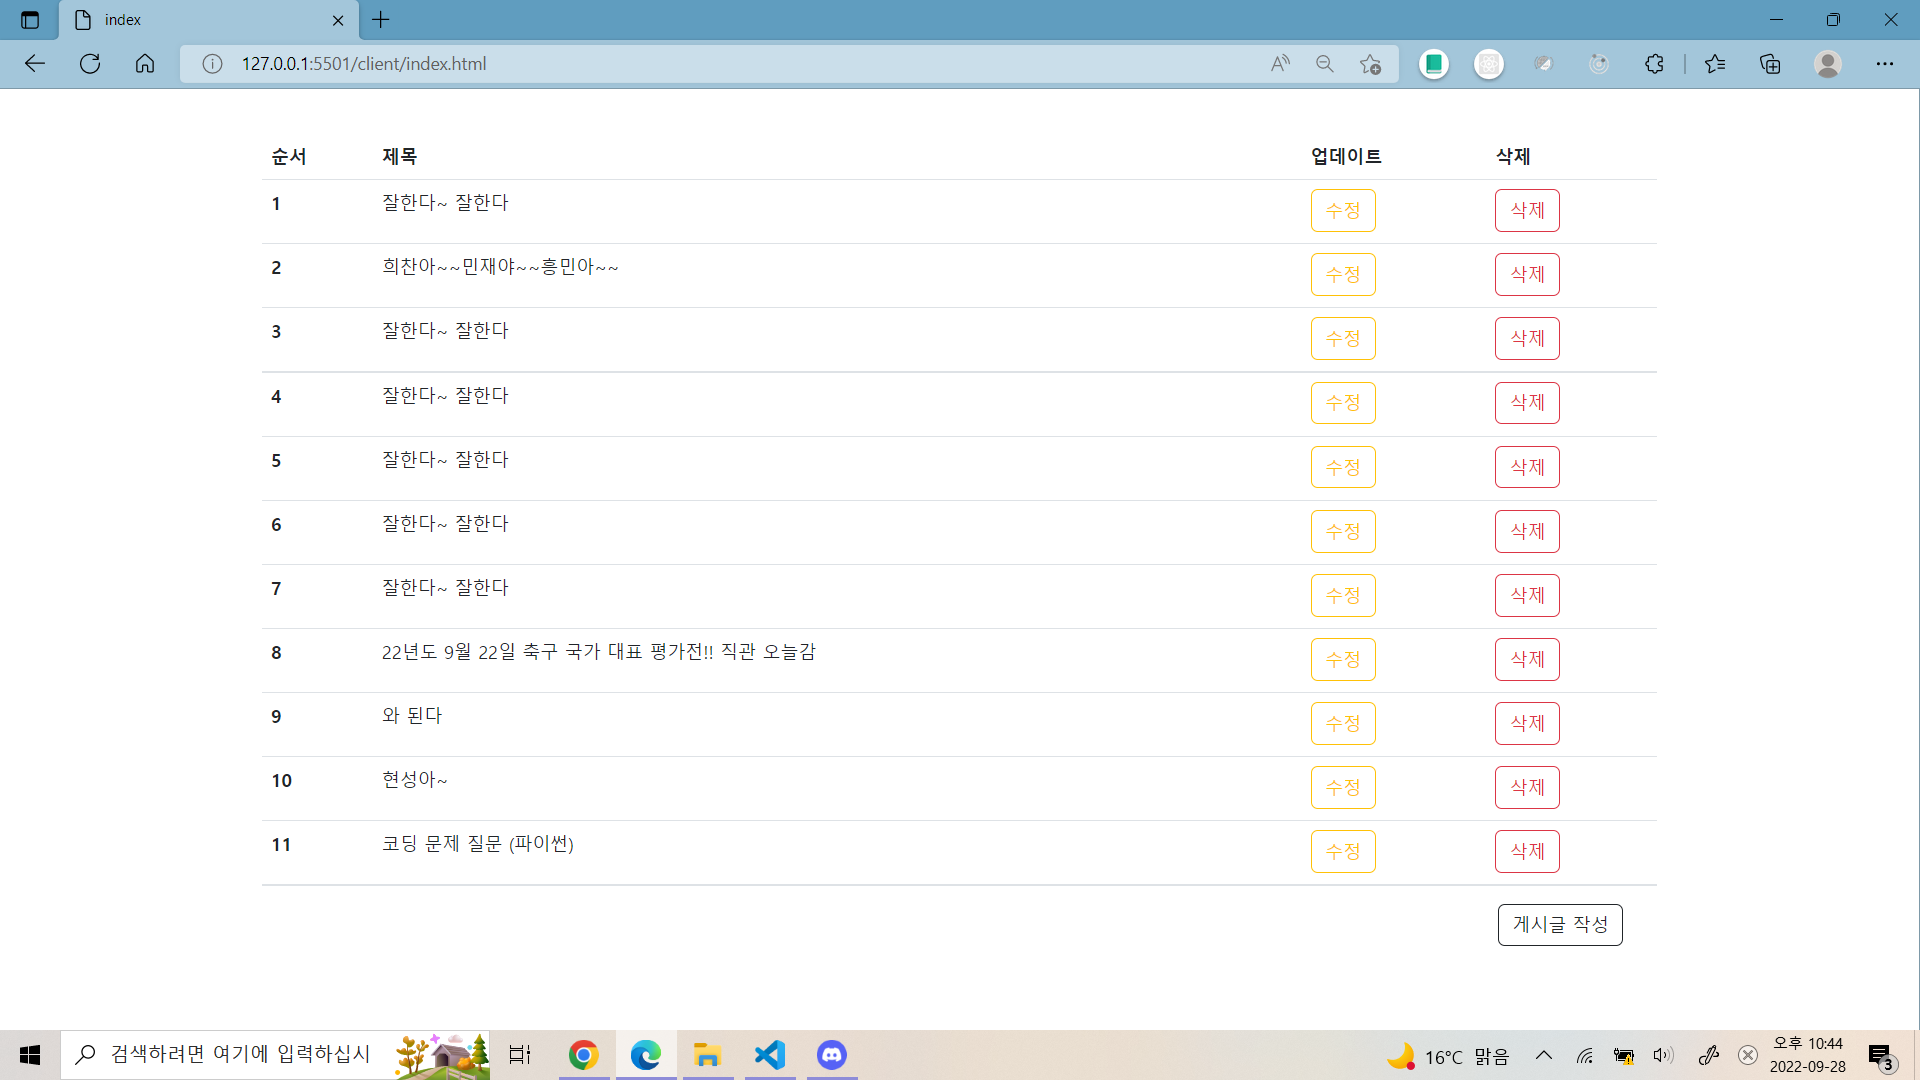1920x1080 pixels.
Task: Open a new browser tab
Action: (x=381, y=20)
